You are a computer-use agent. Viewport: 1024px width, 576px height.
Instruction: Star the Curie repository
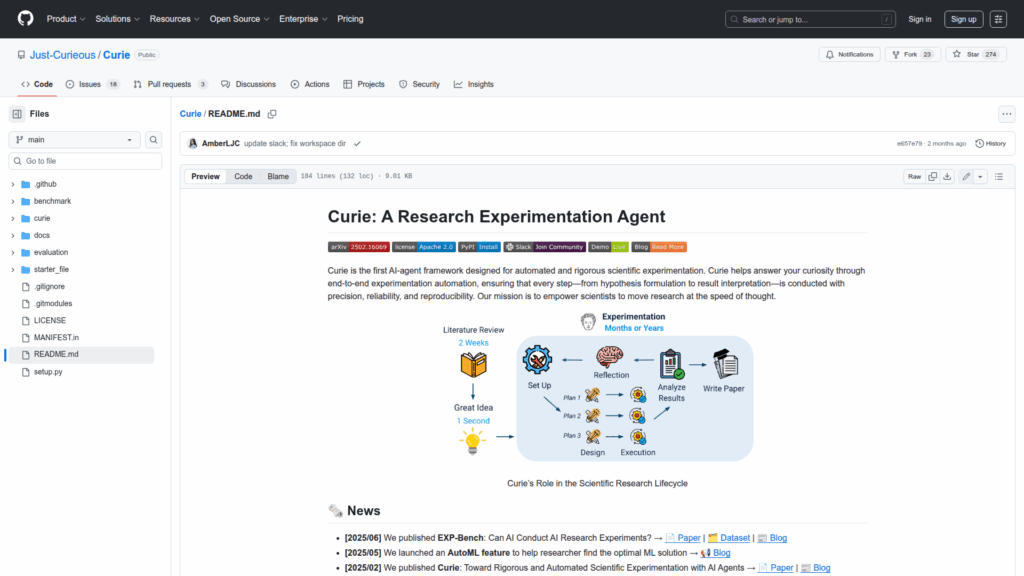(976, 55)
